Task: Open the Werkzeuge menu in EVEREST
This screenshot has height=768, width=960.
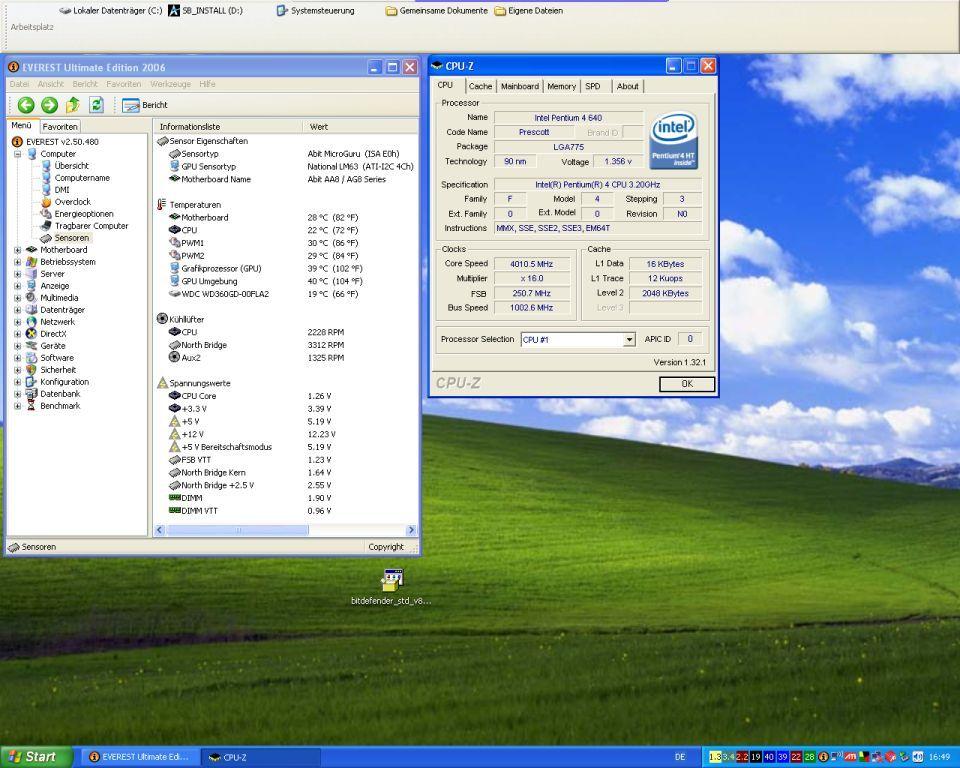Action: point(170,84)
